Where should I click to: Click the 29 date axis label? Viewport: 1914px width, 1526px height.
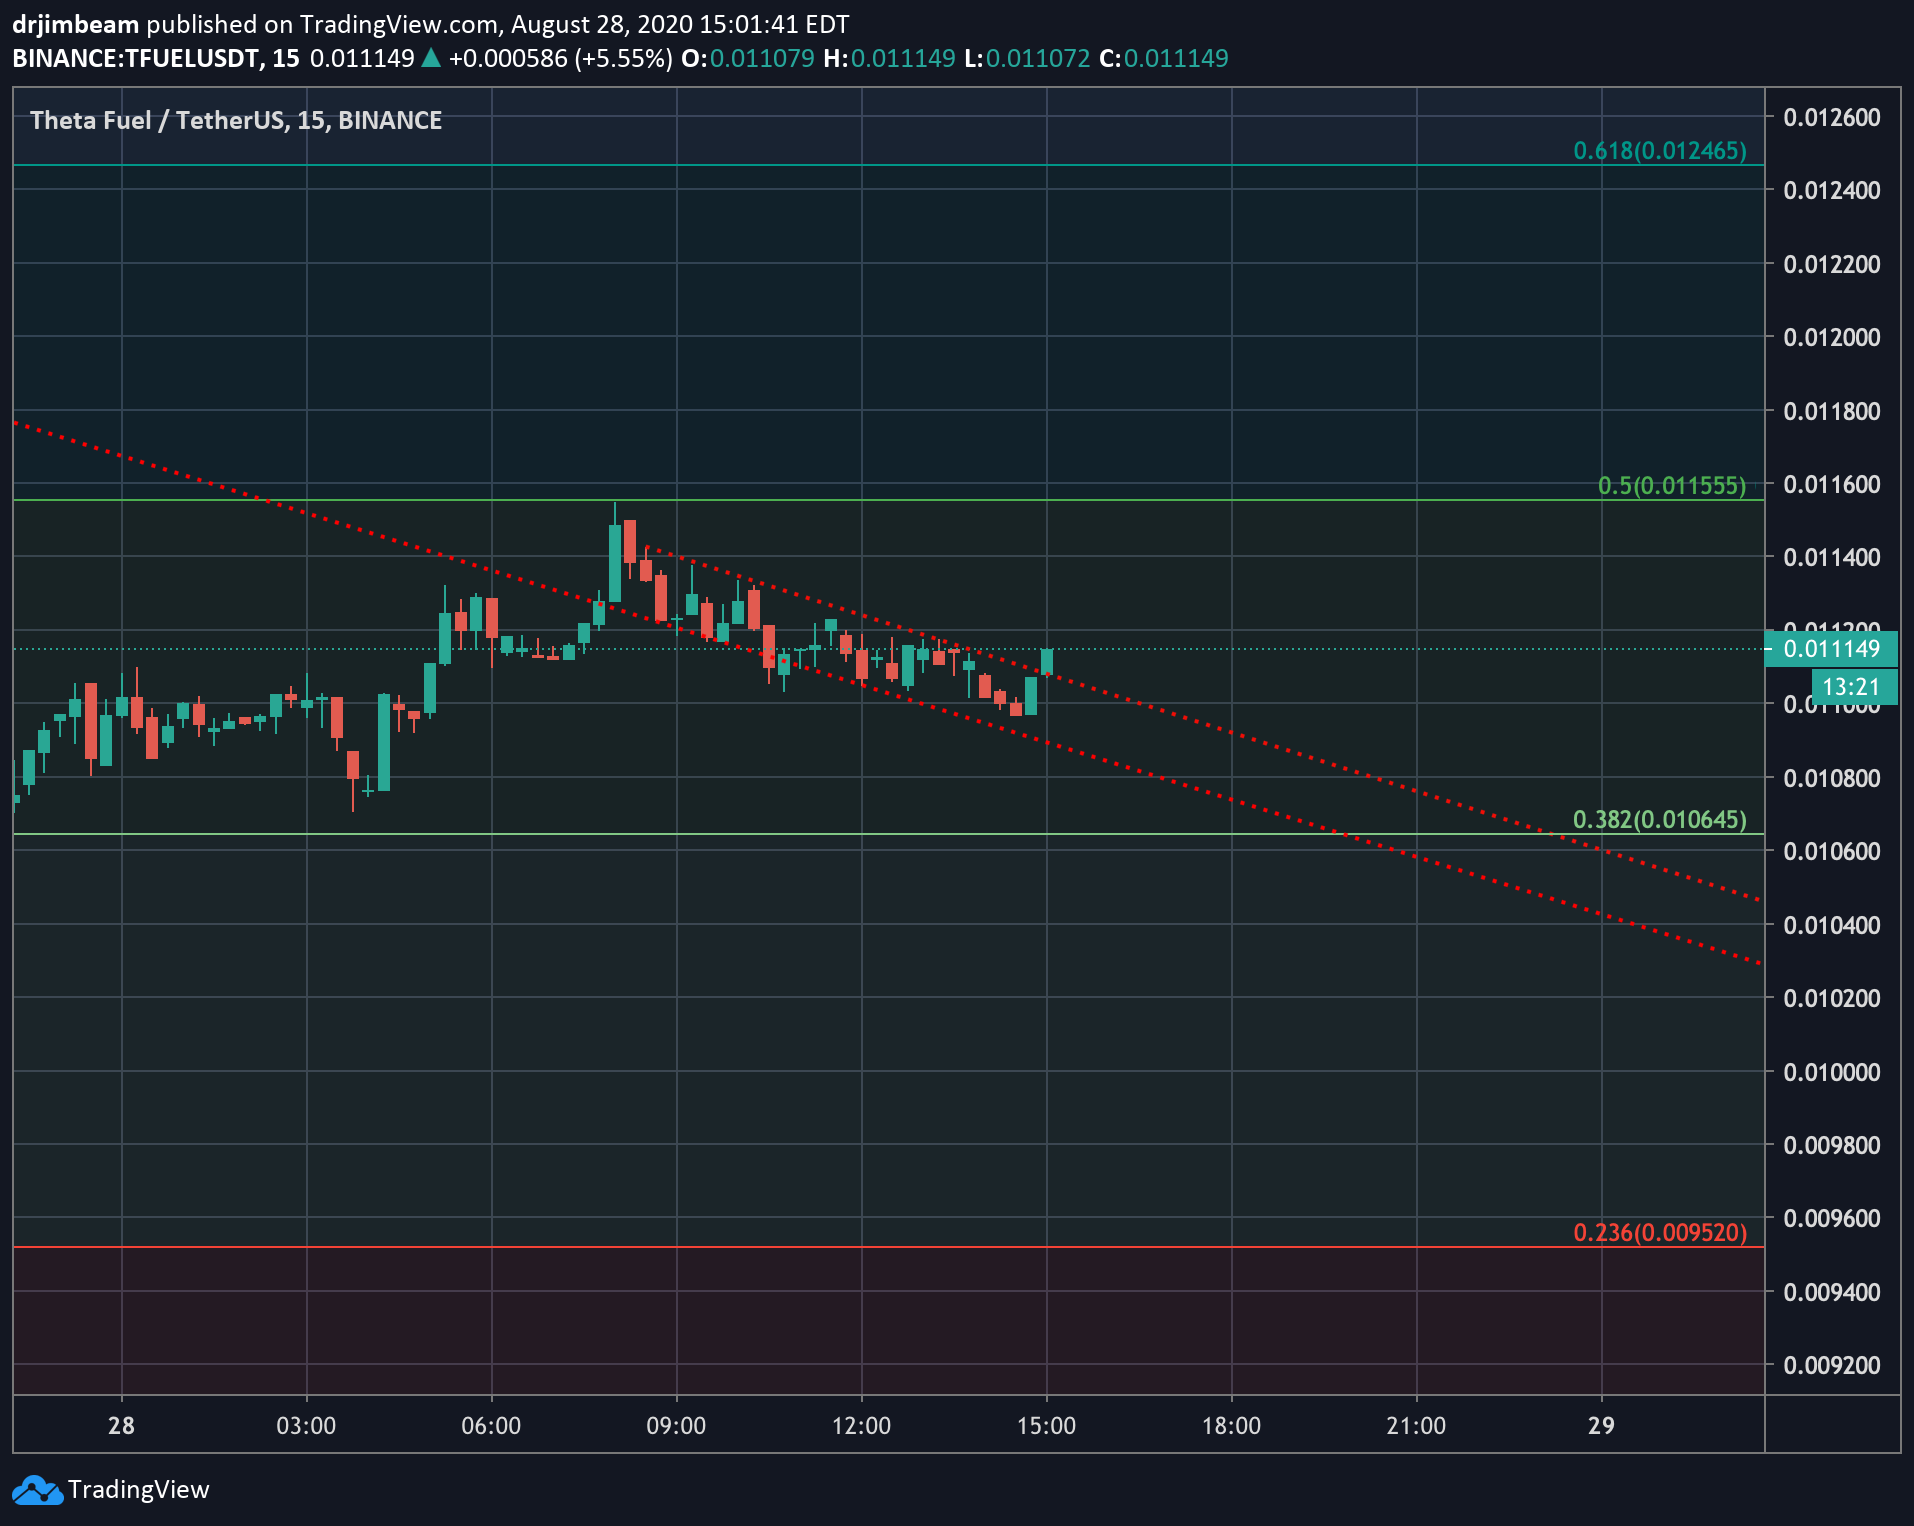1601,1426
